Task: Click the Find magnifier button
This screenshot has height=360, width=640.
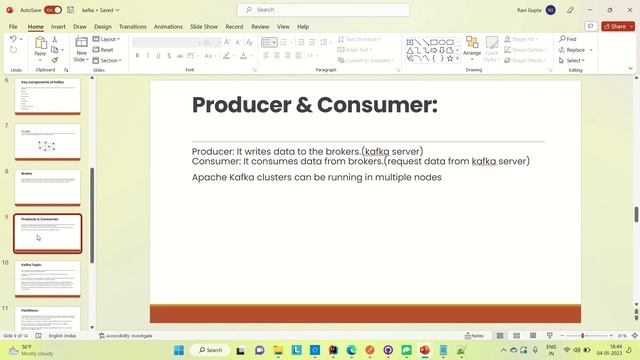Action: click(567, 39)
